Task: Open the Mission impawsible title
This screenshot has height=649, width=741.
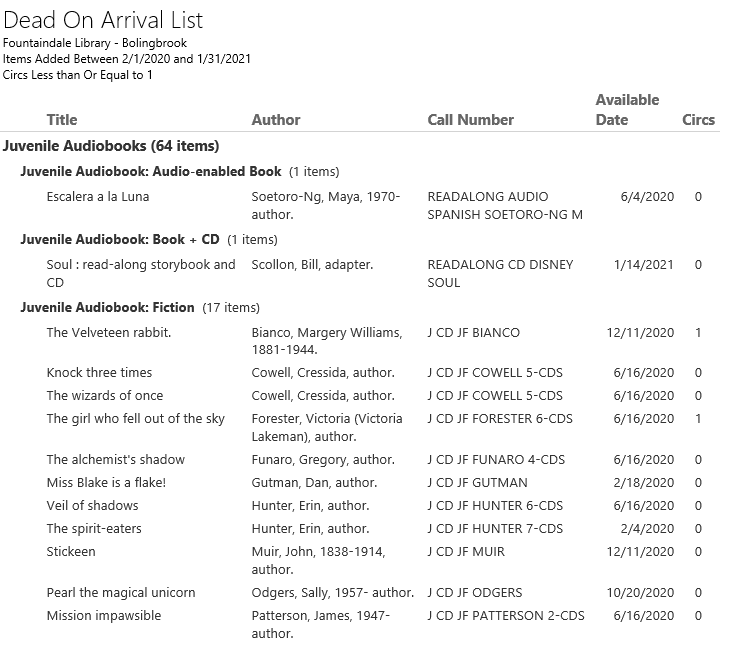Action: (x=103, y=616)
